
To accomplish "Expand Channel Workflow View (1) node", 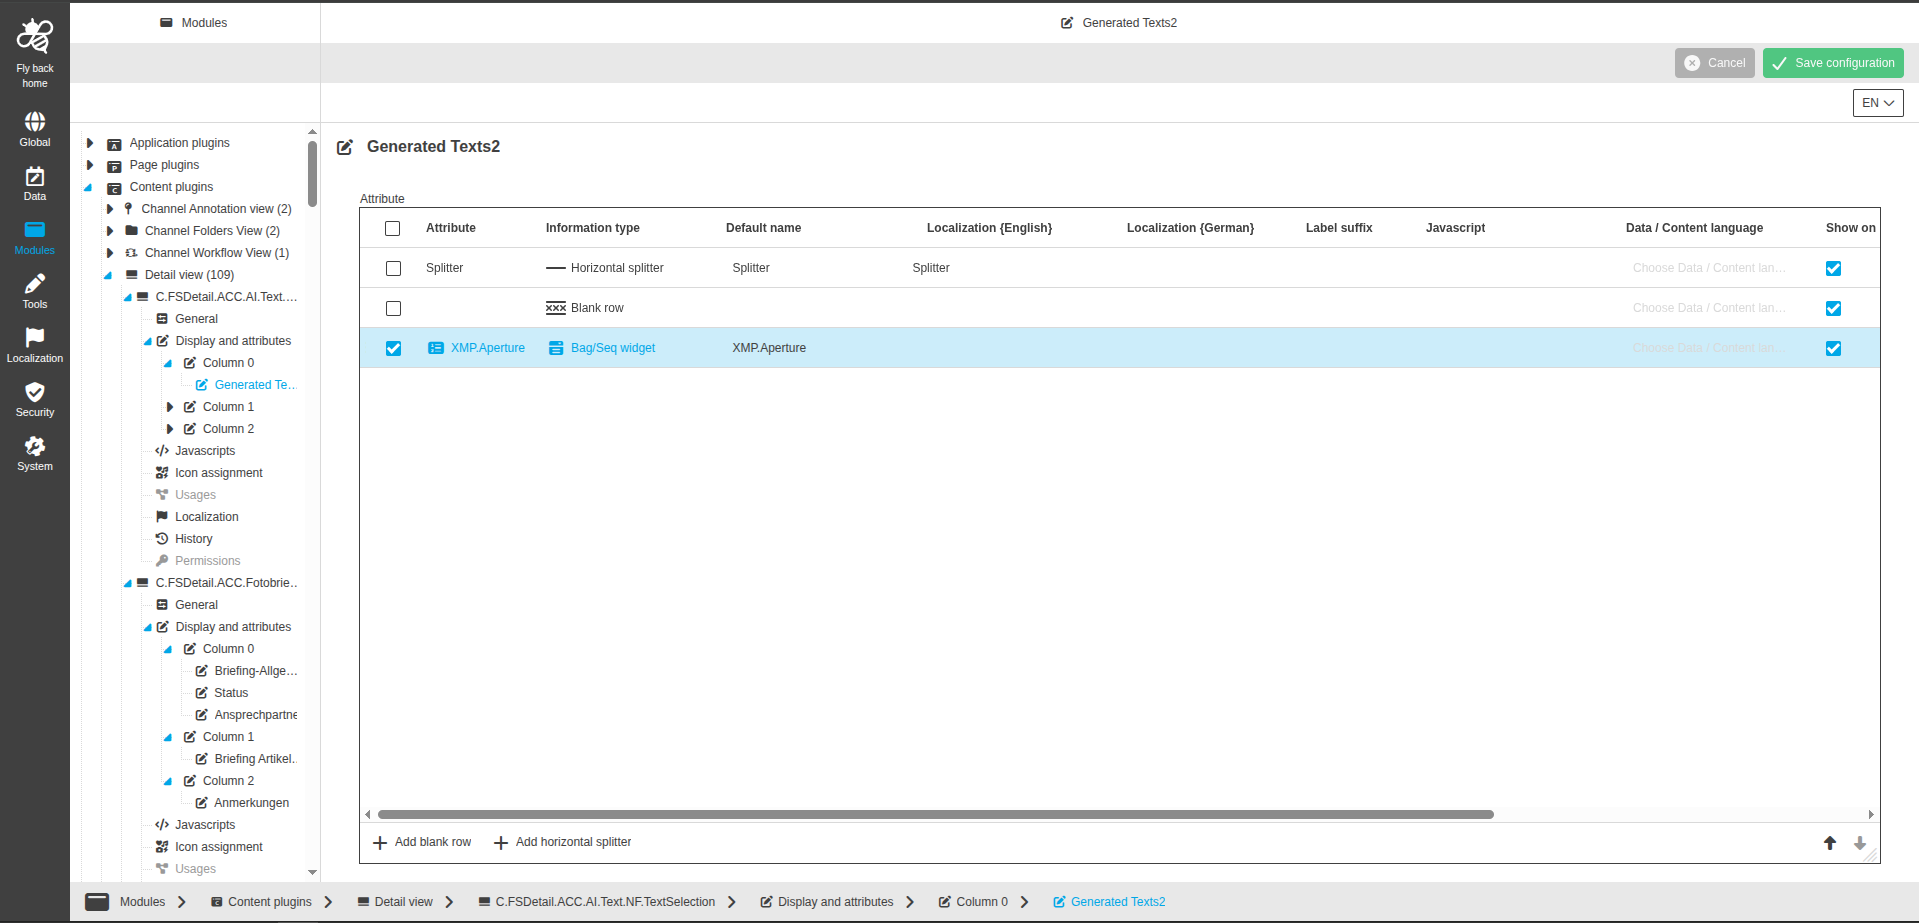I will tap(110, 253).
